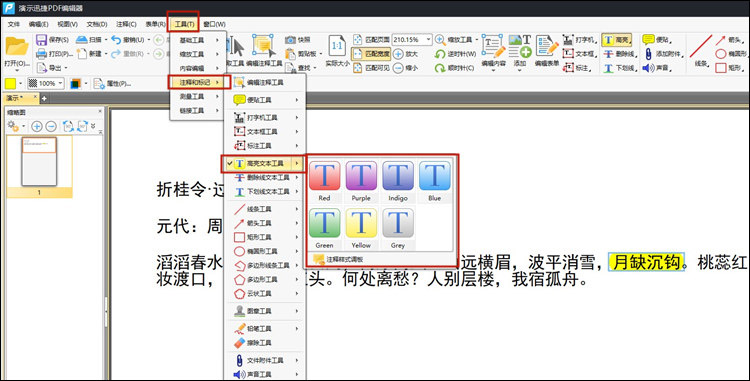Click the zoom-in icon in thumbnail panel
Image resolution: width=750 pixels, height=381 pixels.
36,126
